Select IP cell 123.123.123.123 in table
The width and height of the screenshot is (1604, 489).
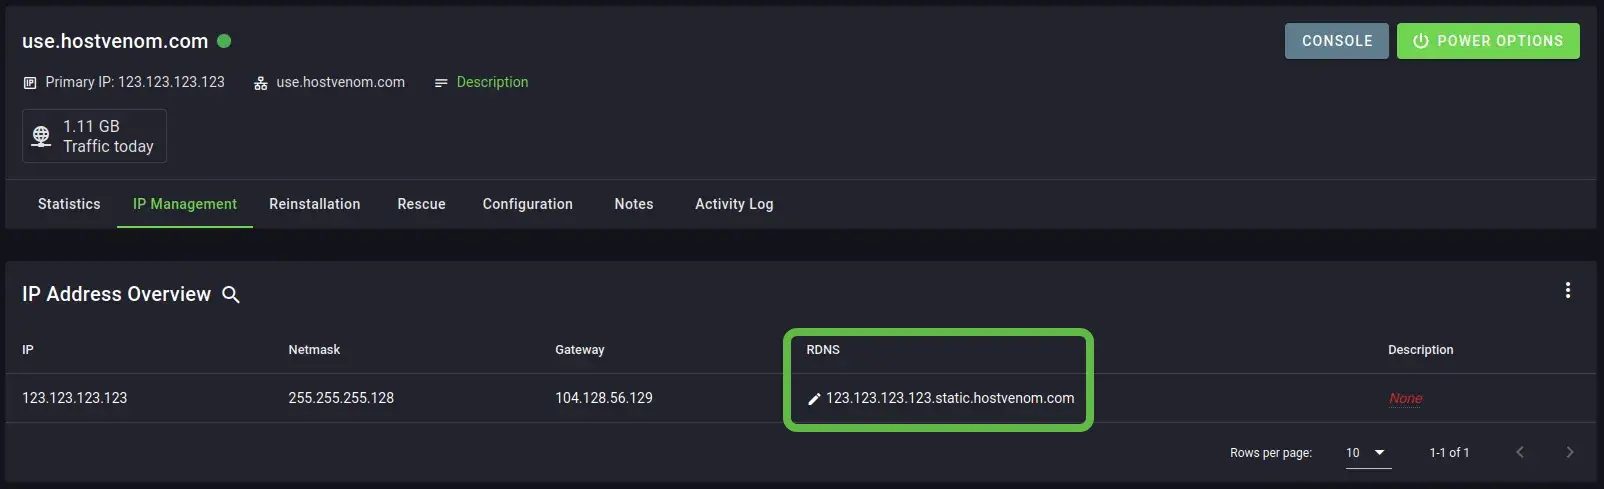click(75, 398)
